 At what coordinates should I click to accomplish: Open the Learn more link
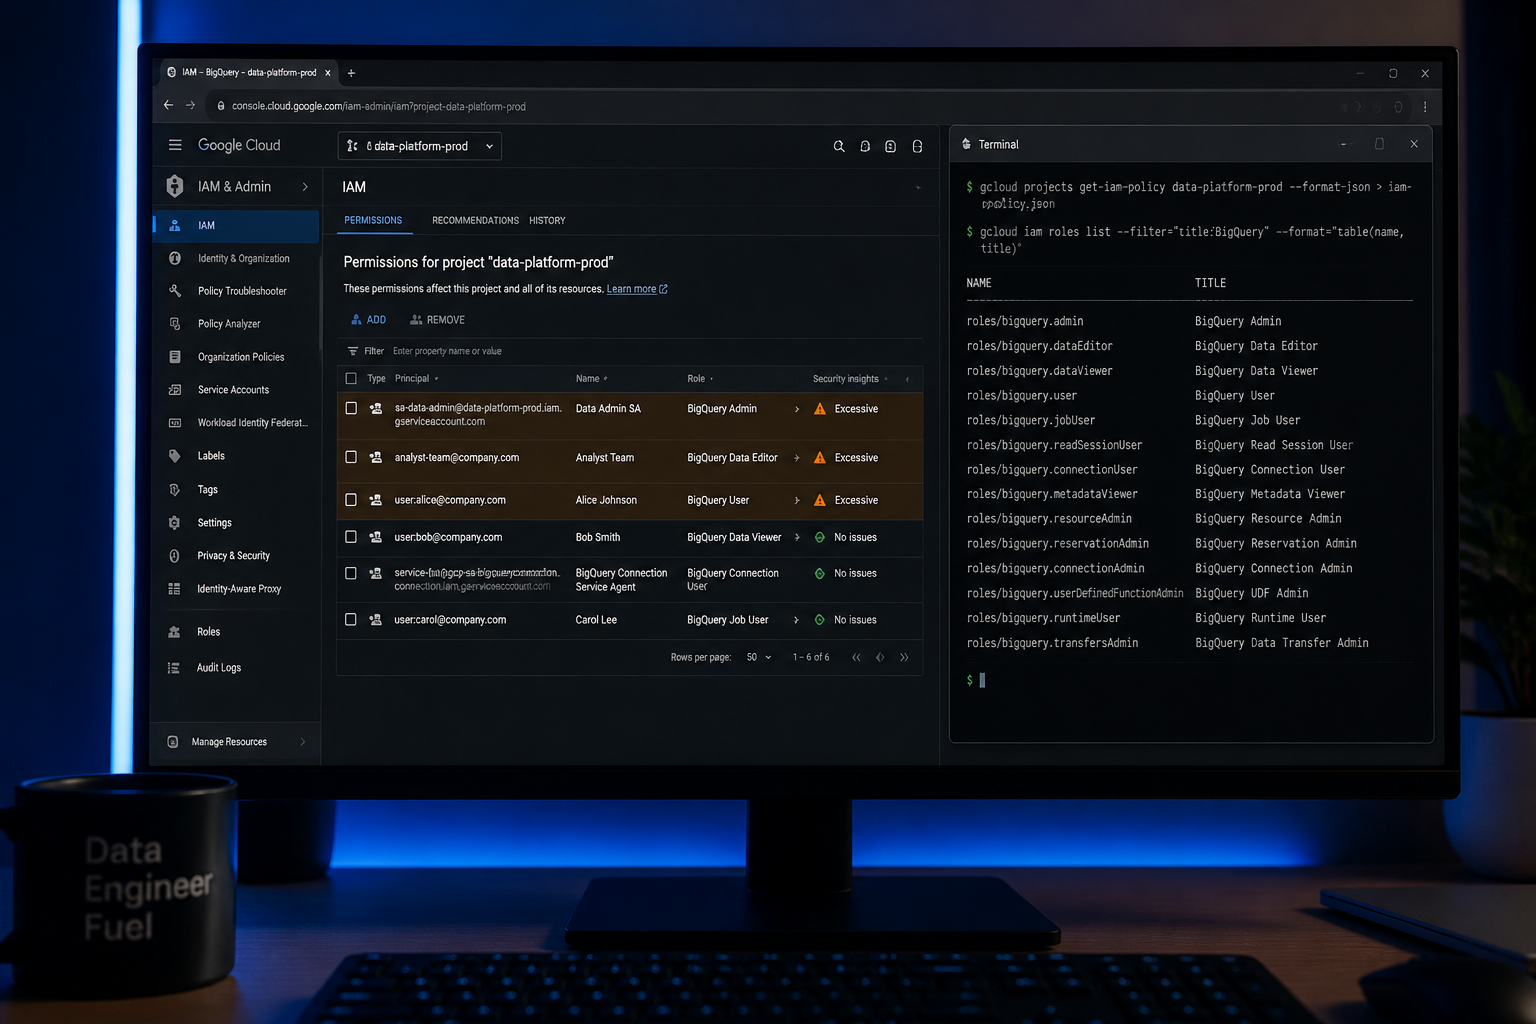637,289
